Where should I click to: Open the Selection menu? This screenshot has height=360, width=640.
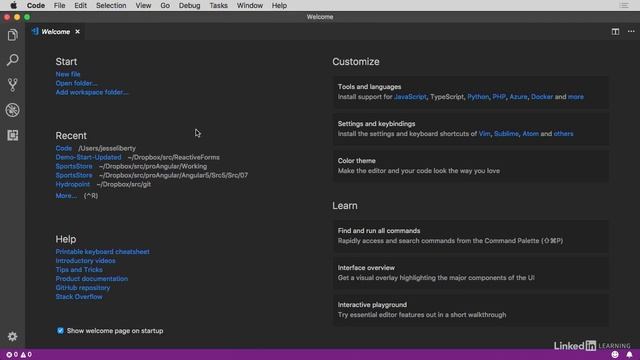(111, 5)
